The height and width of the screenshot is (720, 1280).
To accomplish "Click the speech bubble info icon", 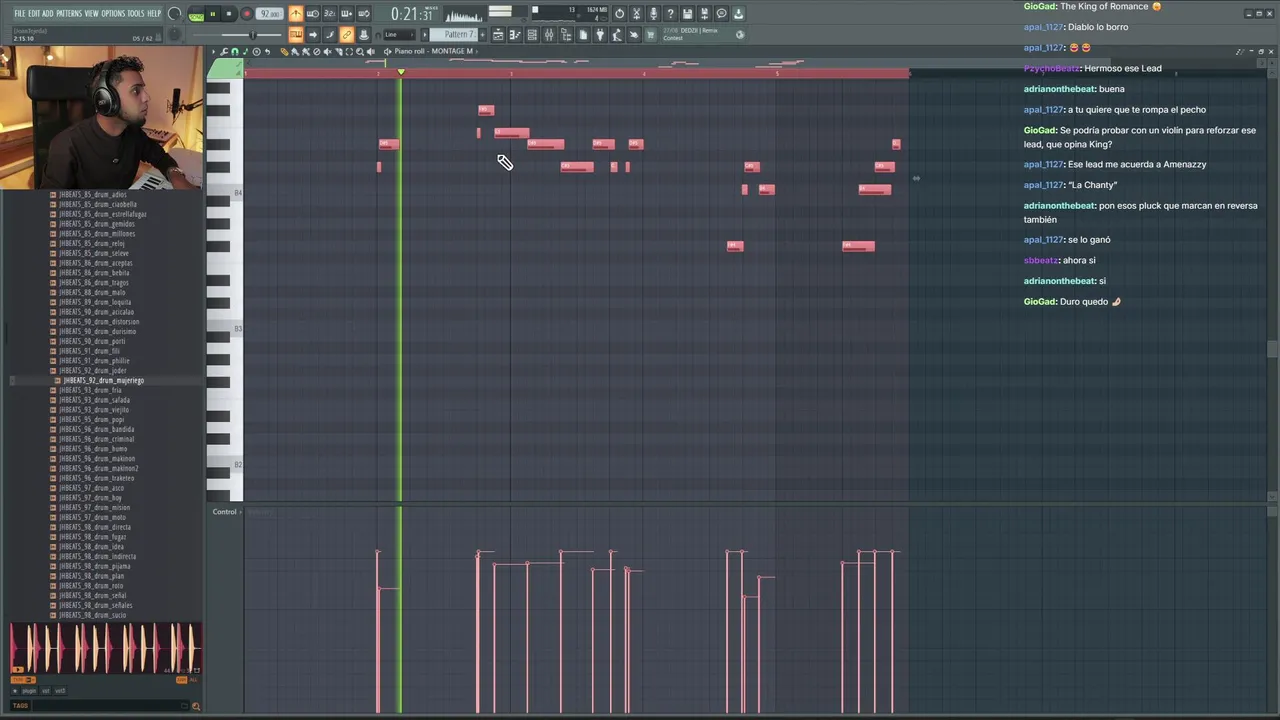I will (721, 14).
